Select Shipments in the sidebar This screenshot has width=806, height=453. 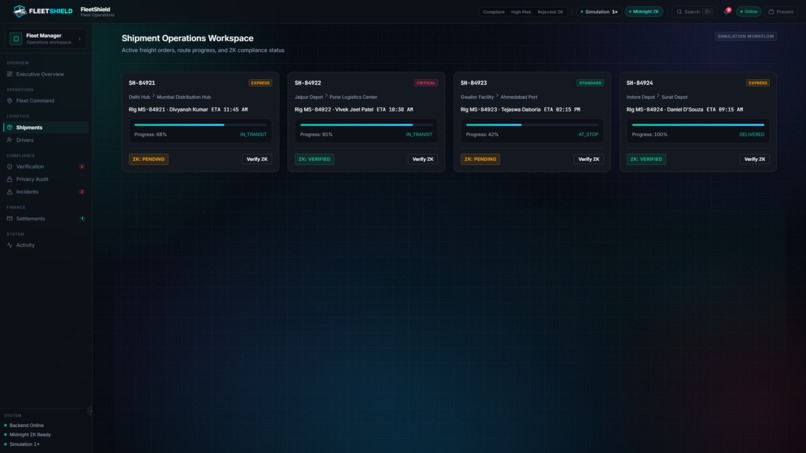coord(46,128)
